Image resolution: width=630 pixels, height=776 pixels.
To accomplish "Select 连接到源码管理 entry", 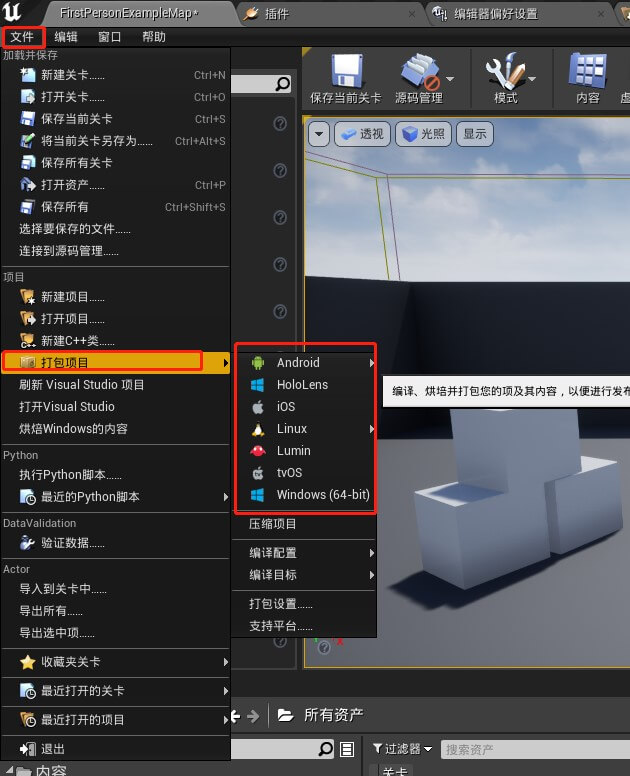I will coord(116,251).
